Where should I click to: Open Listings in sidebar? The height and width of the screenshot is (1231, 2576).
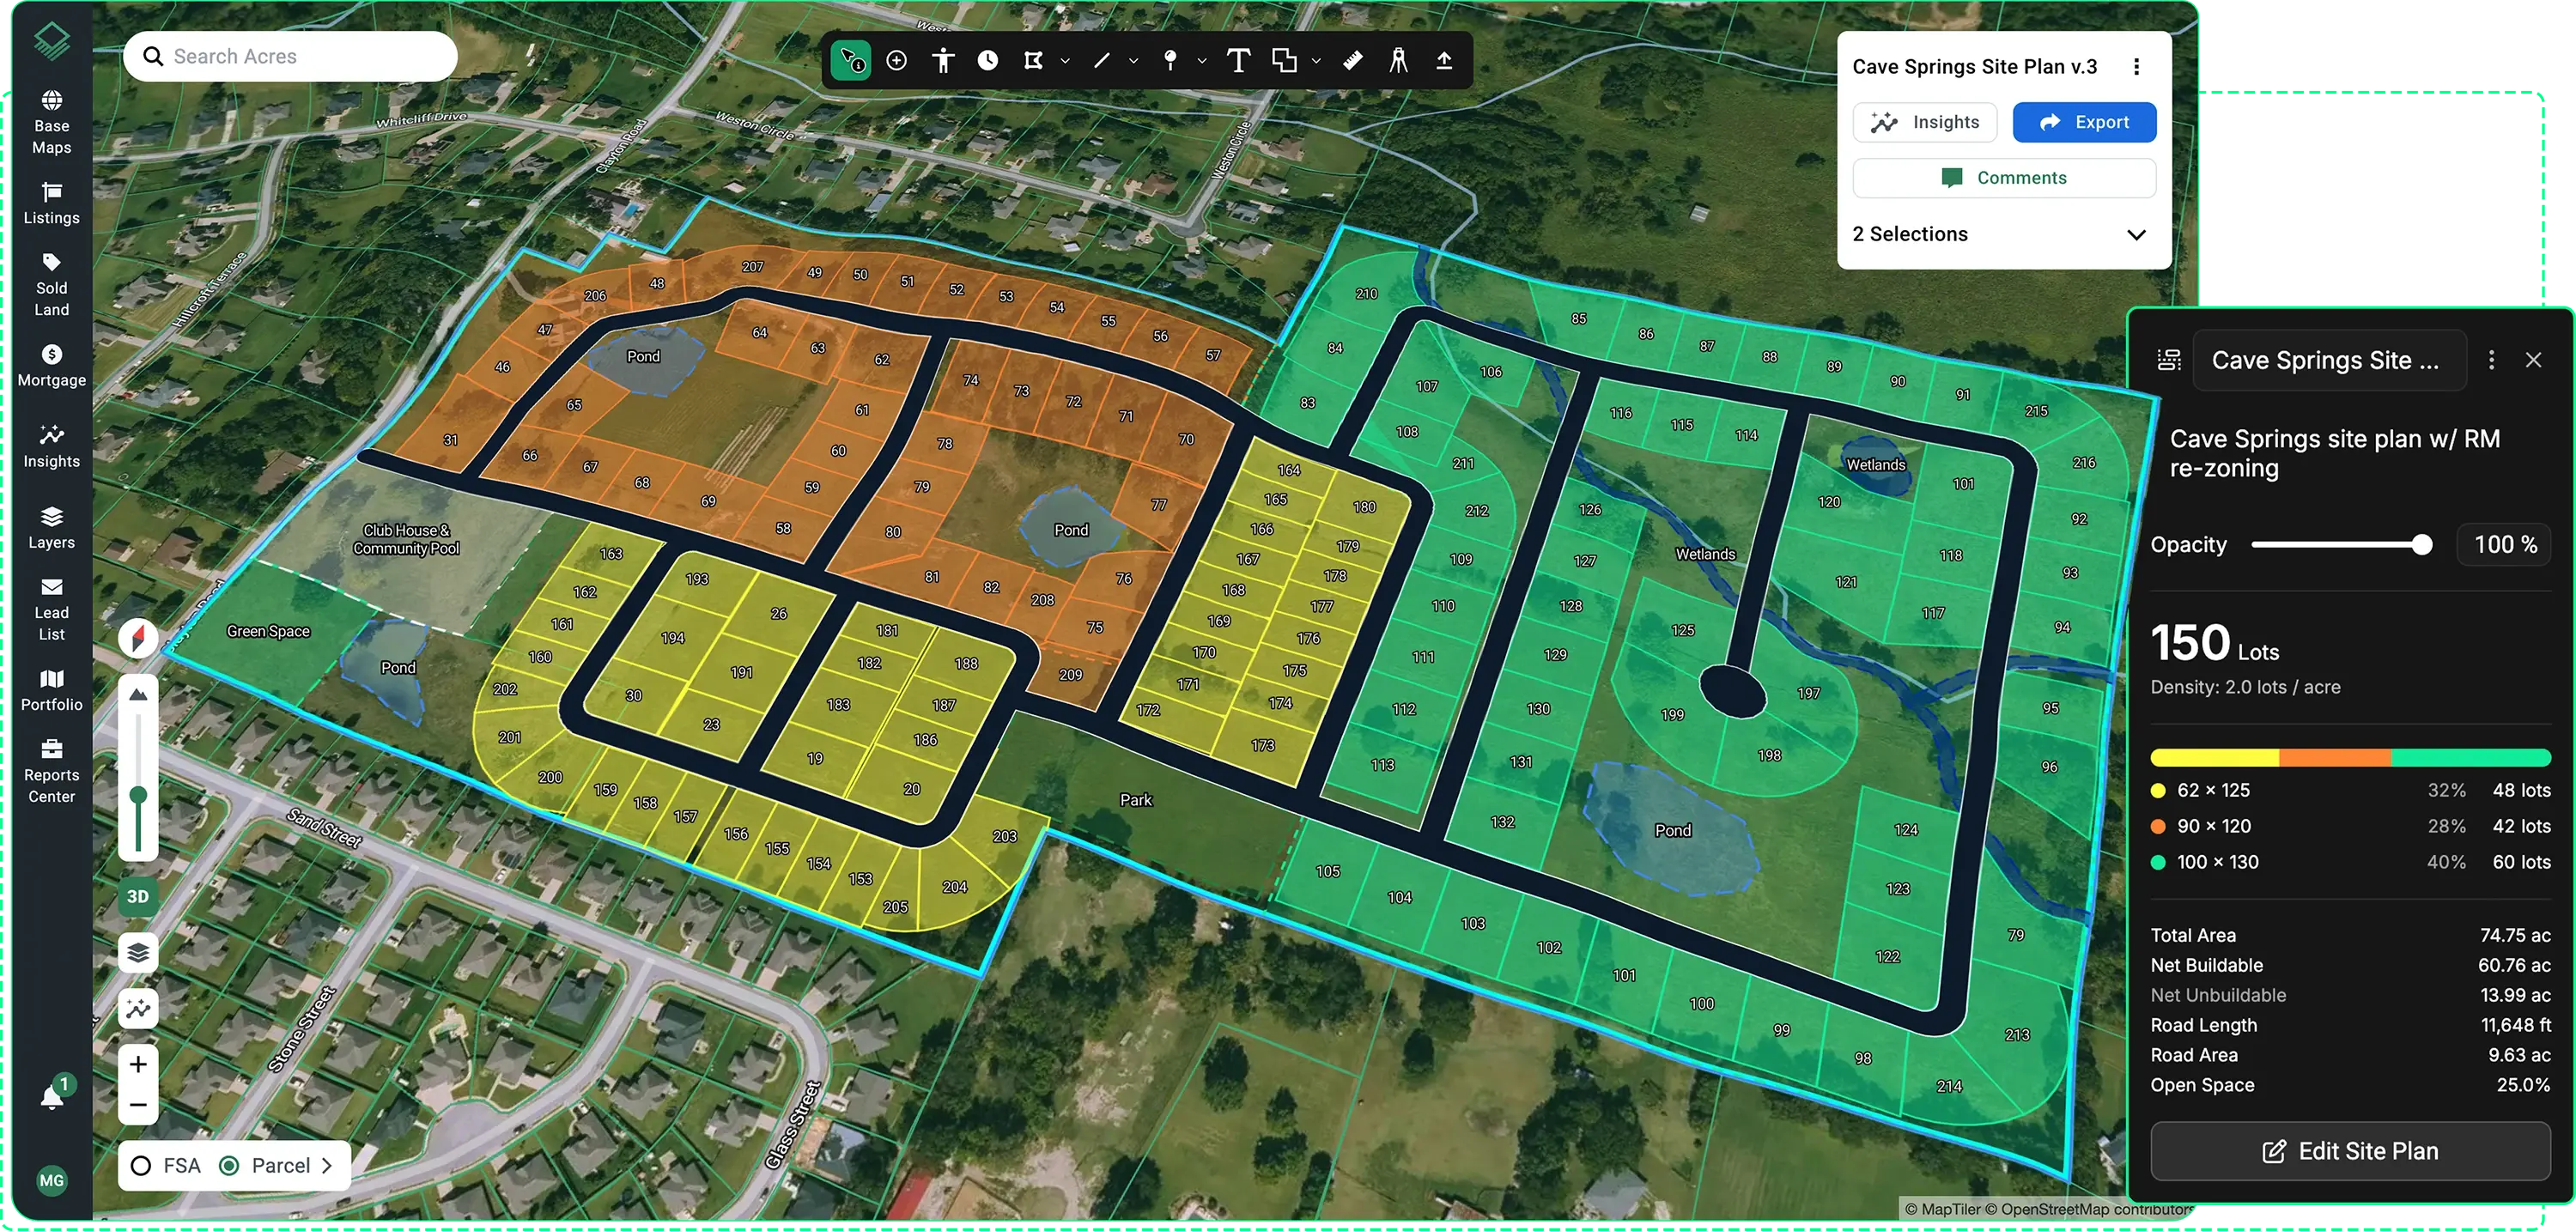[x=52, y=204]
